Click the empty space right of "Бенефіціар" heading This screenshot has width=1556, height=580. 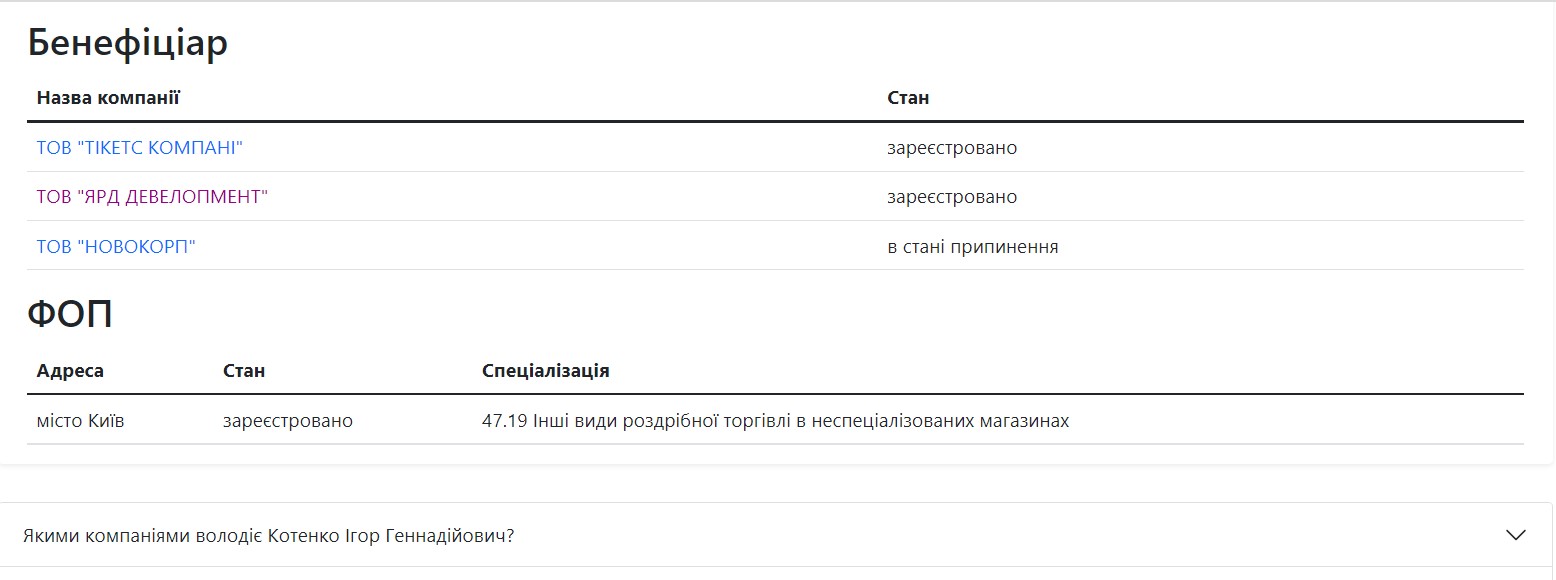tap(800, 43)
